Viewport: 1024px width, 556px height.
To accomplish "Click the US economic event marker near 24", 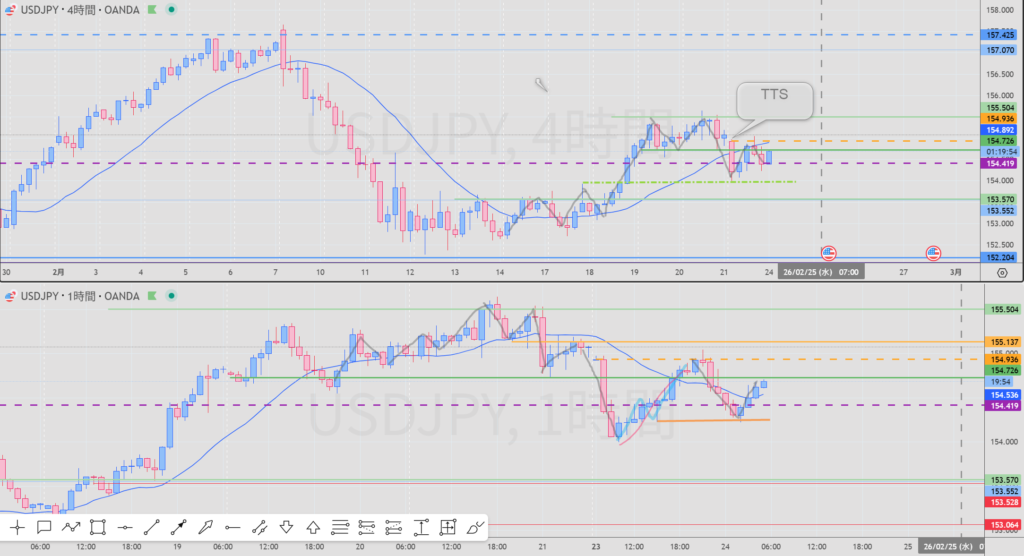I will pyautogui.click(x=828, y=253).
